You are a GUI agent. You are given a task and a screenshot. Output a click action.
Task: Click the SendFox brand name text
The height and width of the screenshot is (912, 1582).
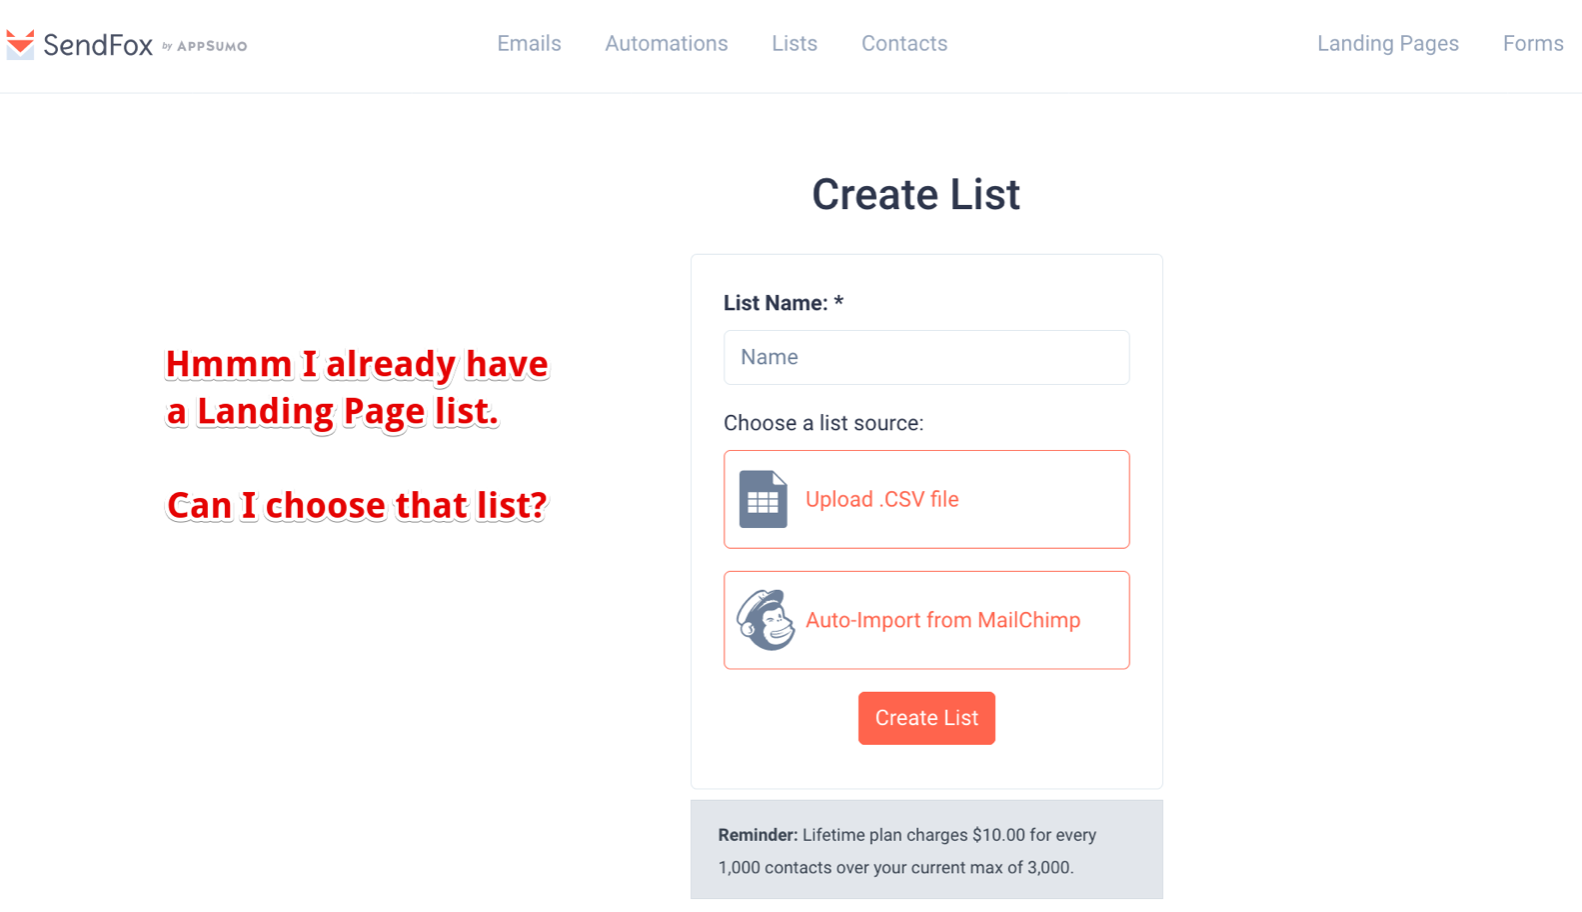pyautogui.click(x=98, y=45)
